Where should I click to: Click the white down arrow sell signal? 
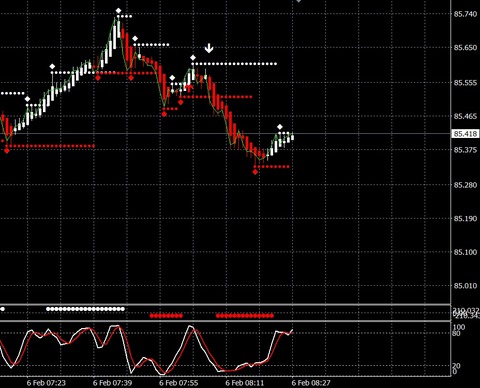click(209, 48)
